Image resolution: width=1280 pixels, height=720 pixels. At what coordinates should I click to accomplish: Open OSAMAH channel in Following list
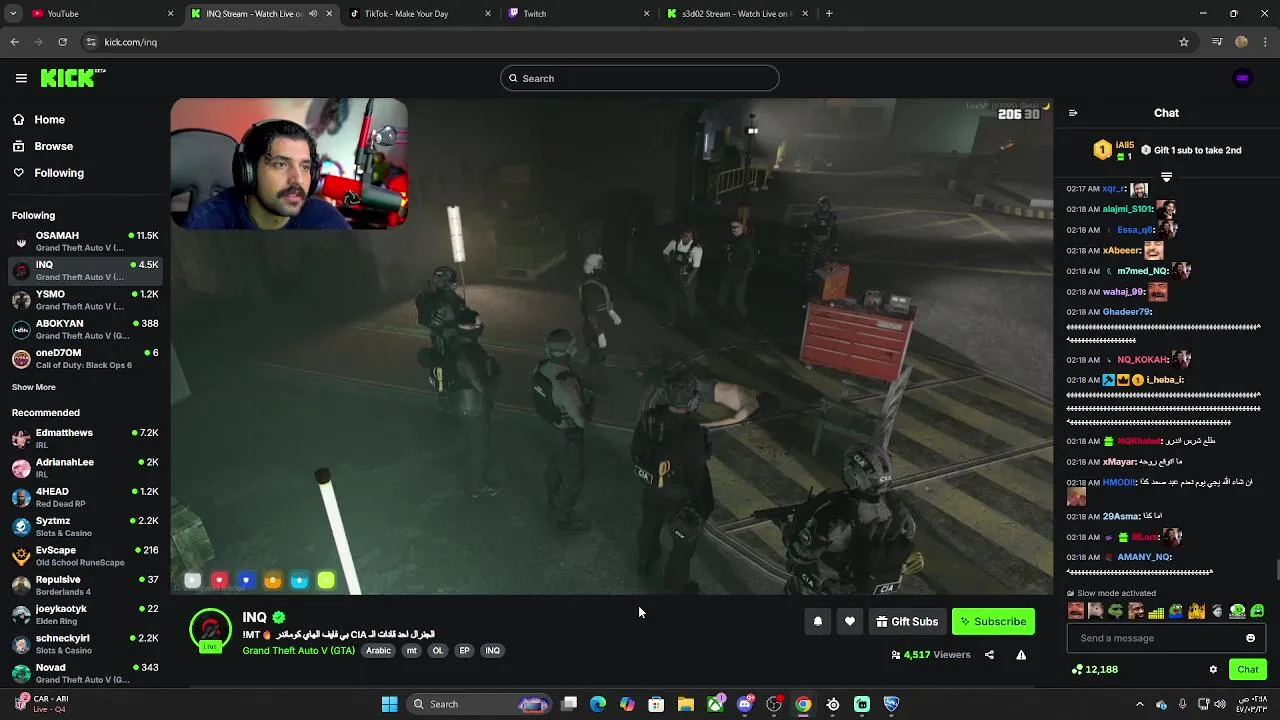pos(85,241)
